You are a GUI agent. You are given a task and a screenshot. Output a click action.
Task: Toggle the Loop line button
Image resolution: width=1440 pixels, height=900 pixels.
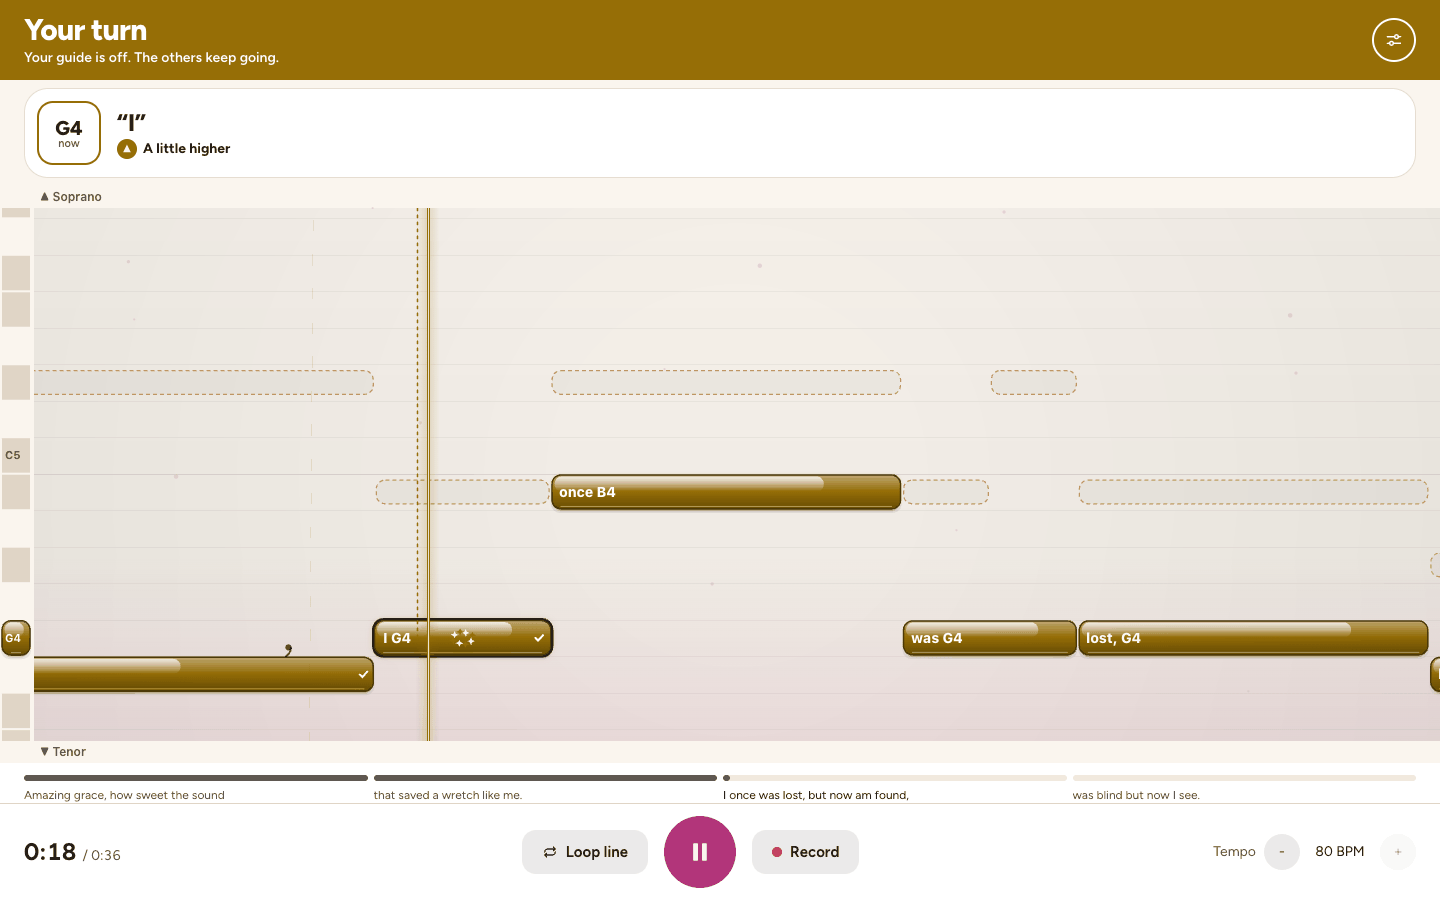(585, 852)
